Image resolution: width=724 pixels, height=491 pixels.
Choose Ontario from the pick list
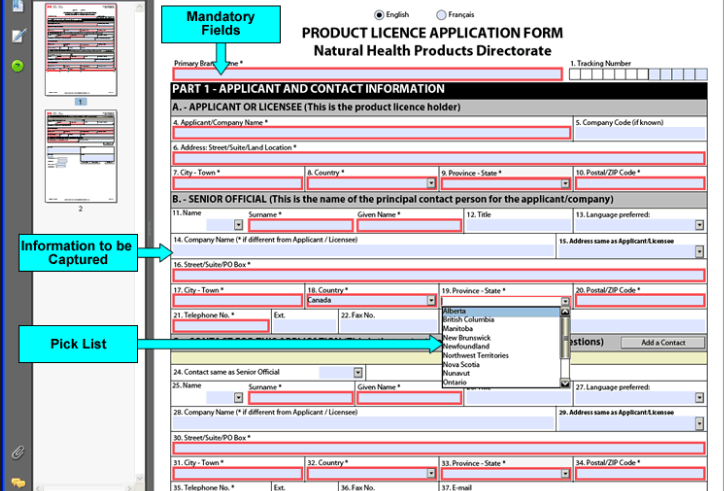click(x=501, y=382)
